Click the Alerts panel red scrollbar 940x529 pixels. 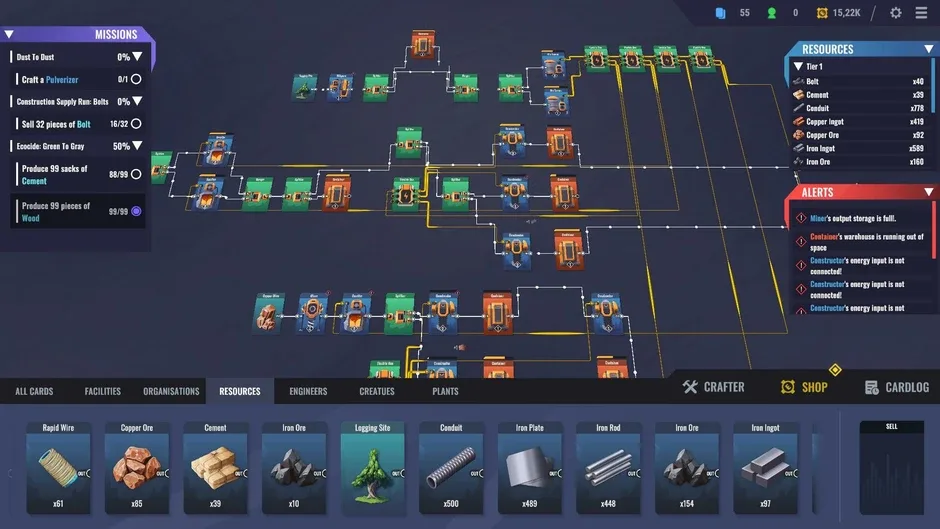click(933, 231)
